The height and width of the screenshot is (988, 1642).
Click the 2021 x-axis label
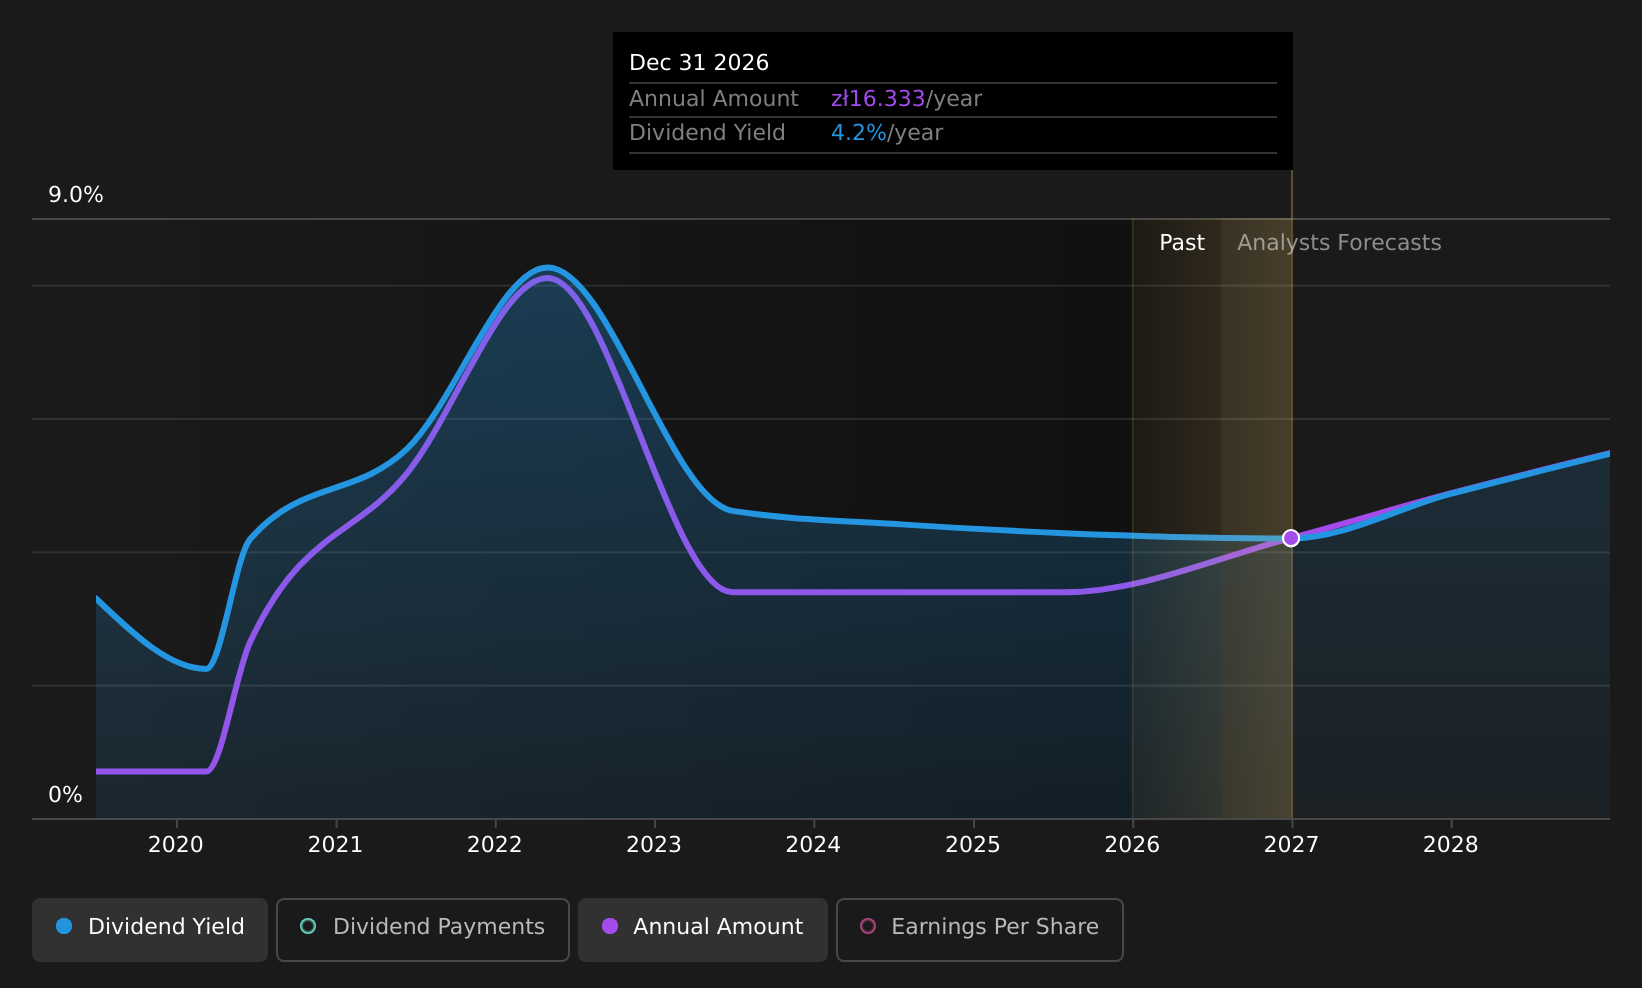(335, 845)
